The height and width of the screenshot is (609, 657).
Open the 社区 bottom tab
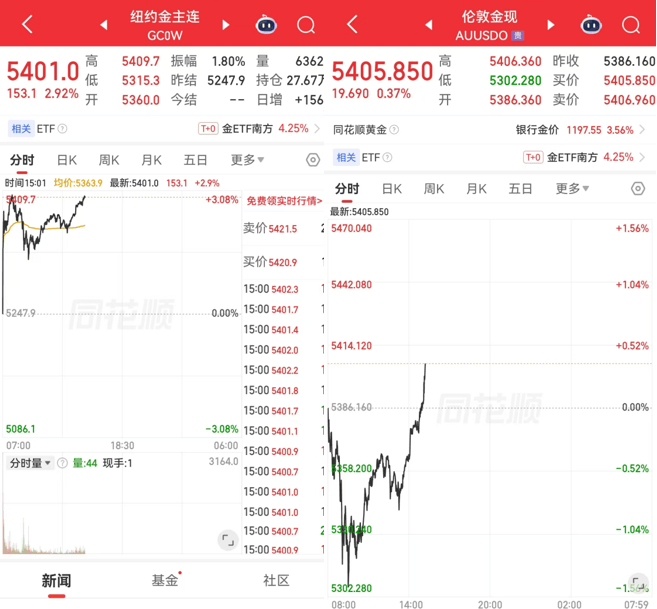point(276,580)
